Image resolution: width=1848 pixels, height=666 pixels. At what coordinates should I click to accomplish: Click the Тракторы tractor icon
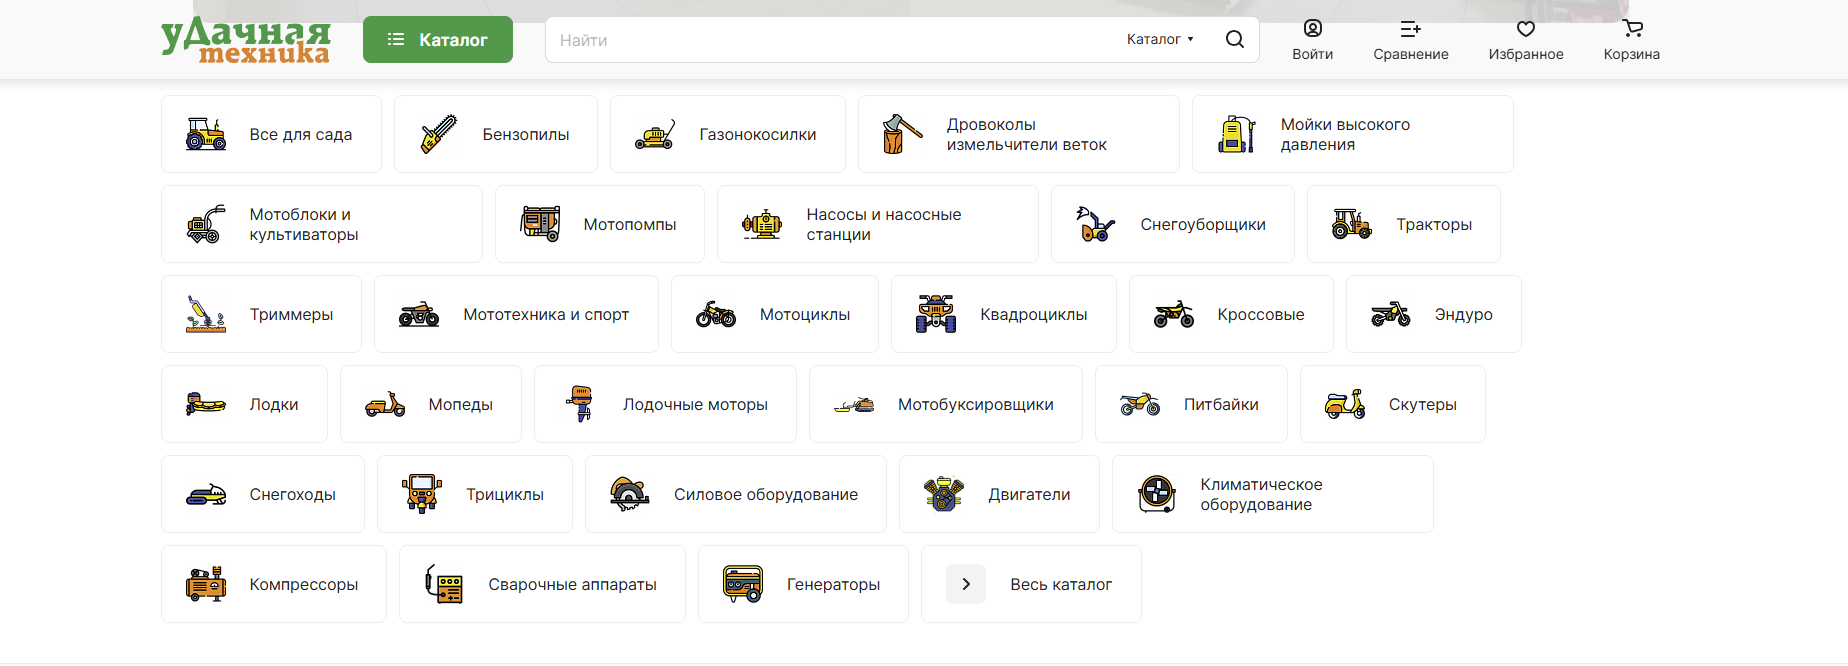click(1352, 224)
